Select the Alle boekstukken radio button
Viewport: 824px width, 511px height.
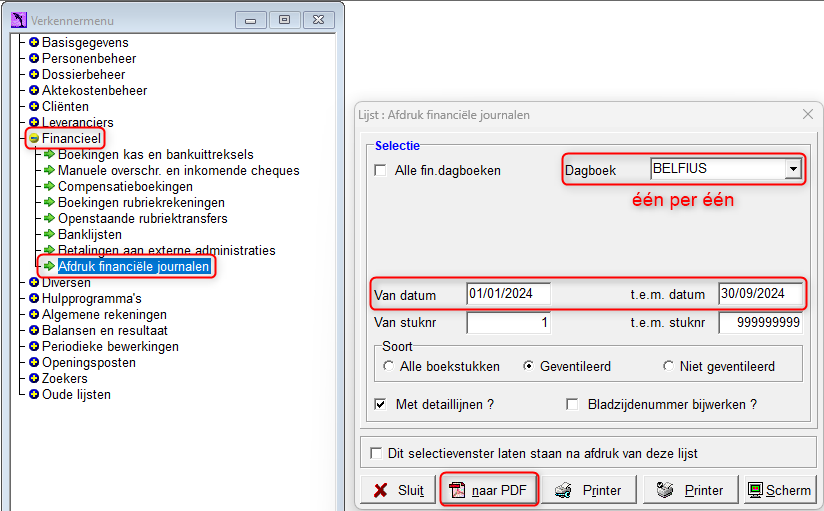pos(388,366)
